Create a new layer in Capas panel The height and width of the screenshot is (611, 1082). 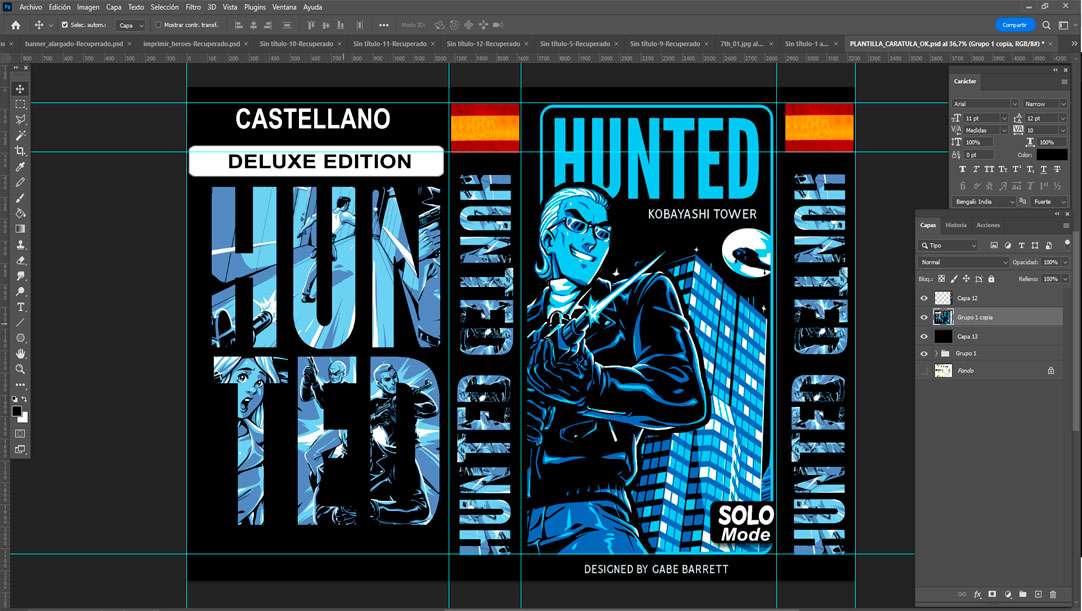click(1038, 594)
